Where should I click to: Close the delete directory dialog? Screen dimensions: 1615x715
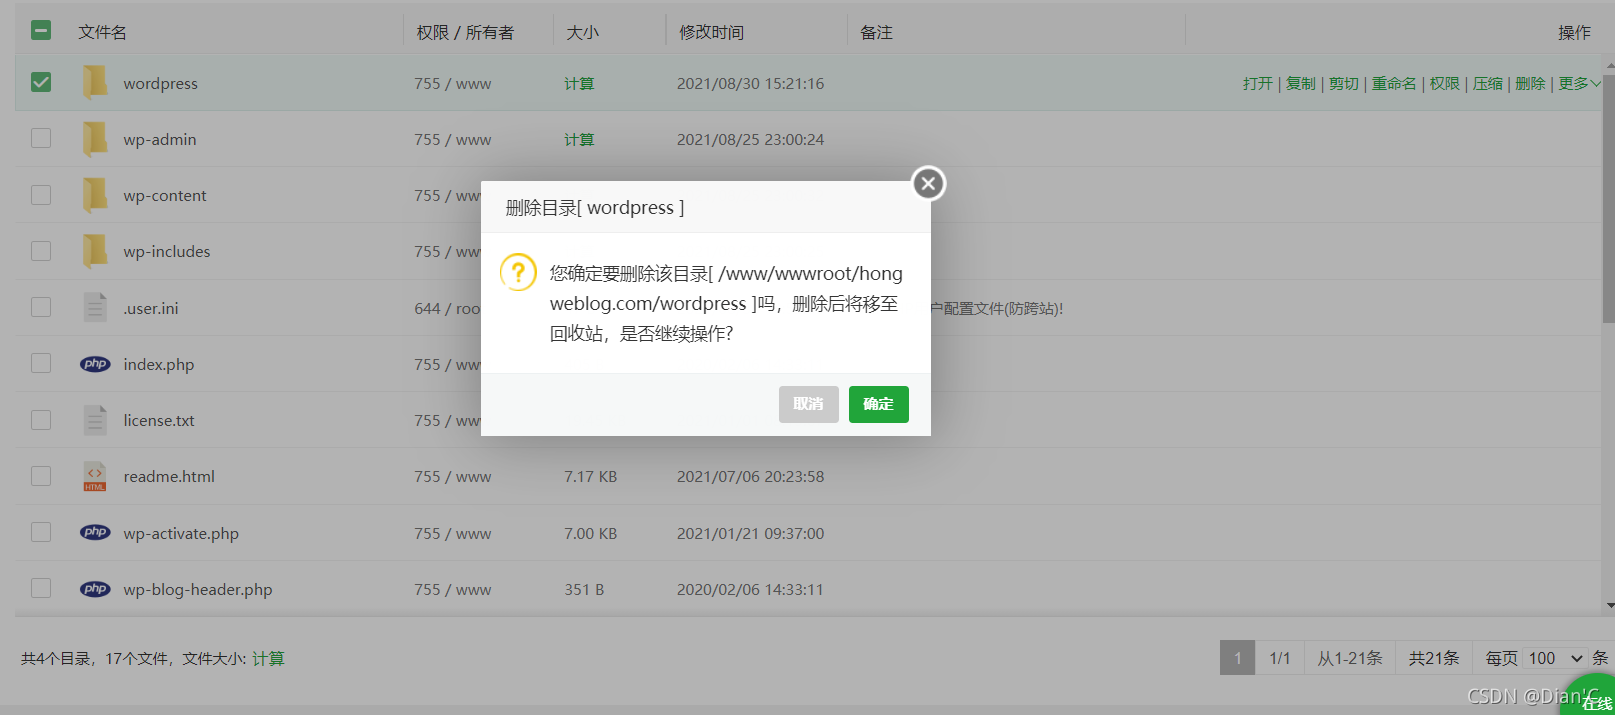(928, 183)
